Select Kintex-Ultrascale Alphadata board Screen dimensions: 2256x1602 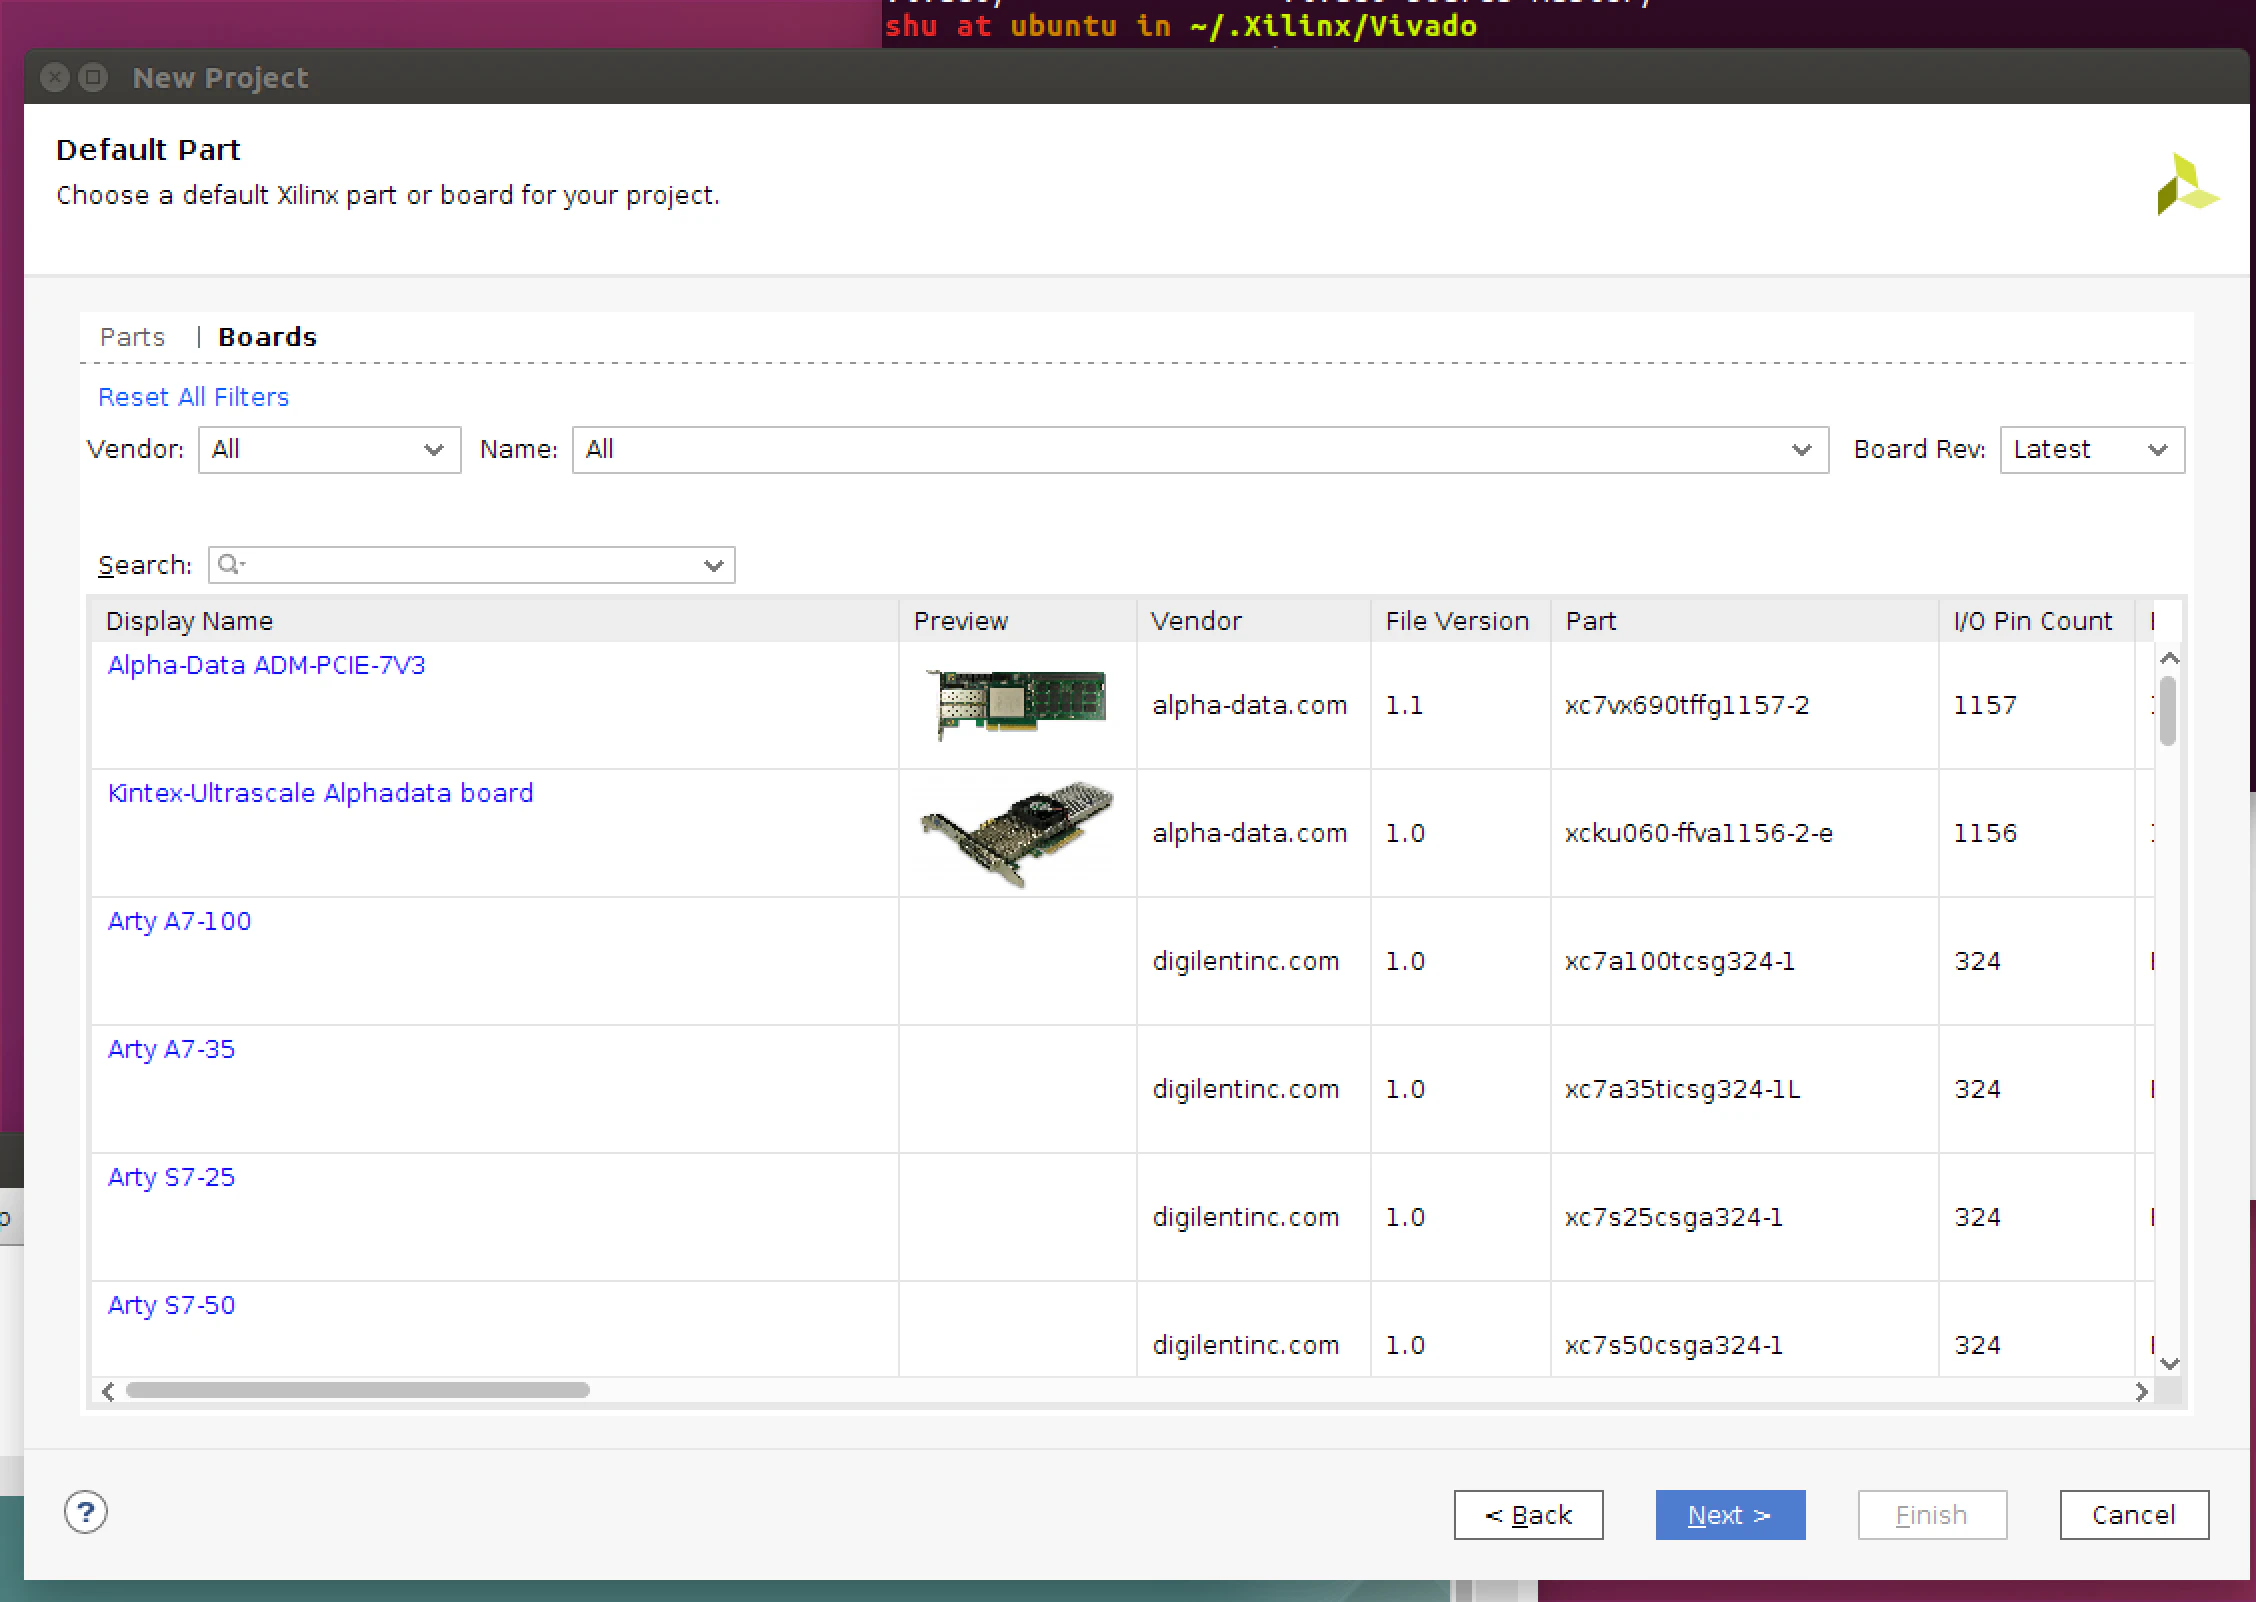pyautogui.click(x=320, y=793)
